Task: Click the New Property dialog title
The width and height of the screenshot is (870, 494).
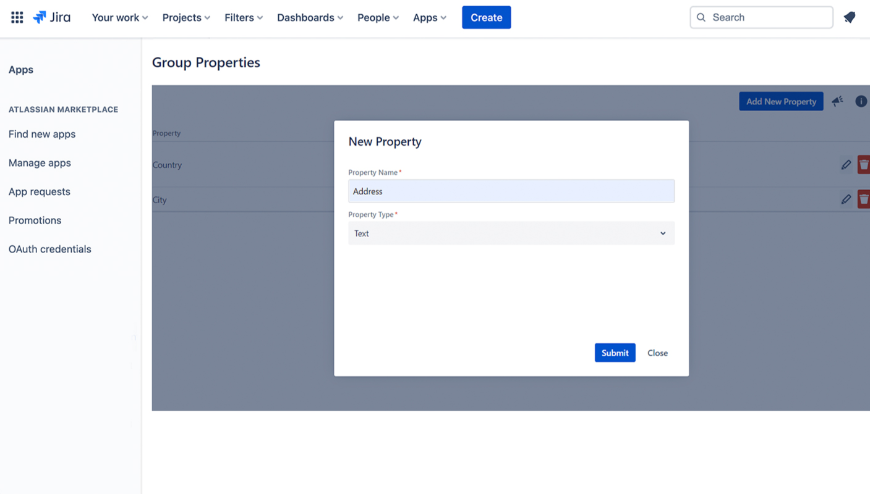Action: (385, 142)
